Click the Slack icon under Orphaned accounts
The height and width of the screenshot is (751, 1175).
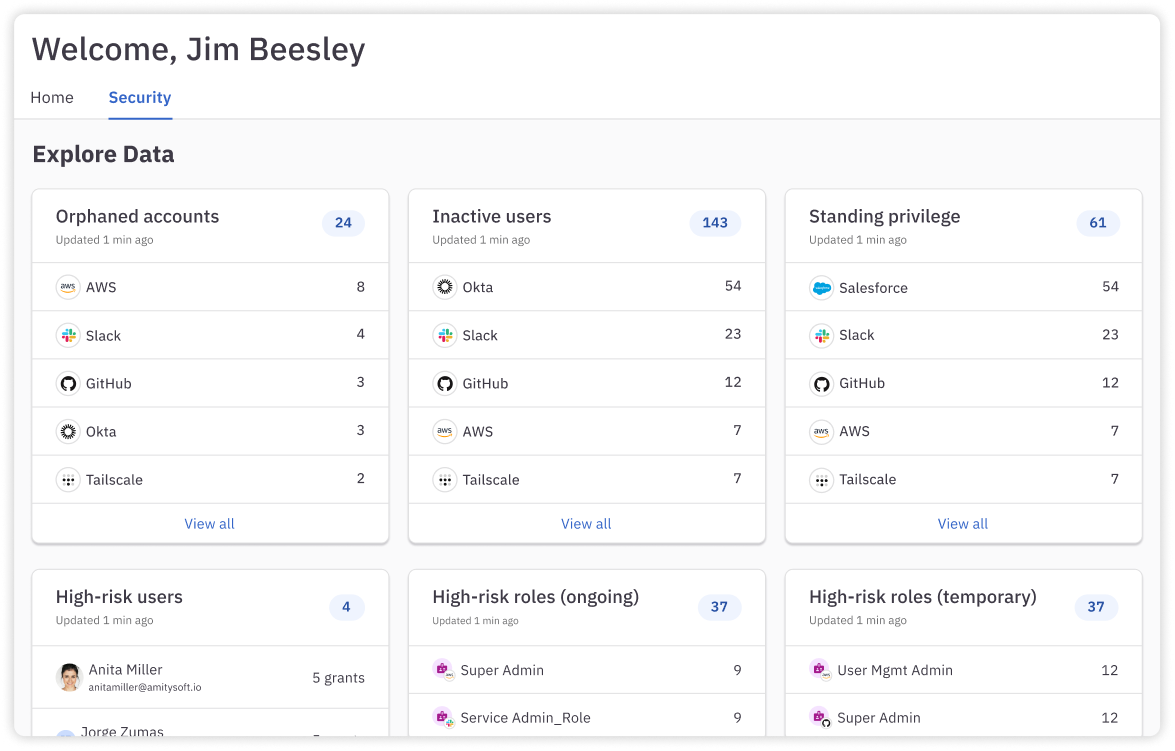(x=68, y=336)
